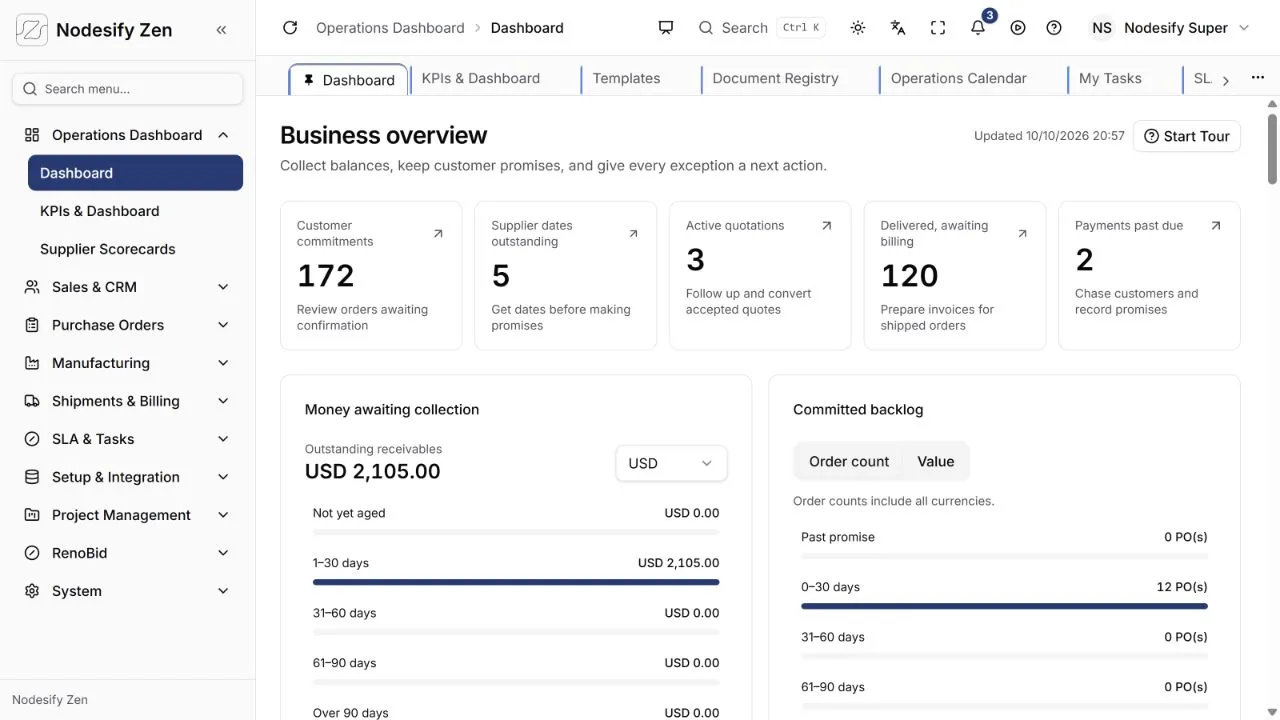Expand the Sales & CRM menu

point(128,287)
